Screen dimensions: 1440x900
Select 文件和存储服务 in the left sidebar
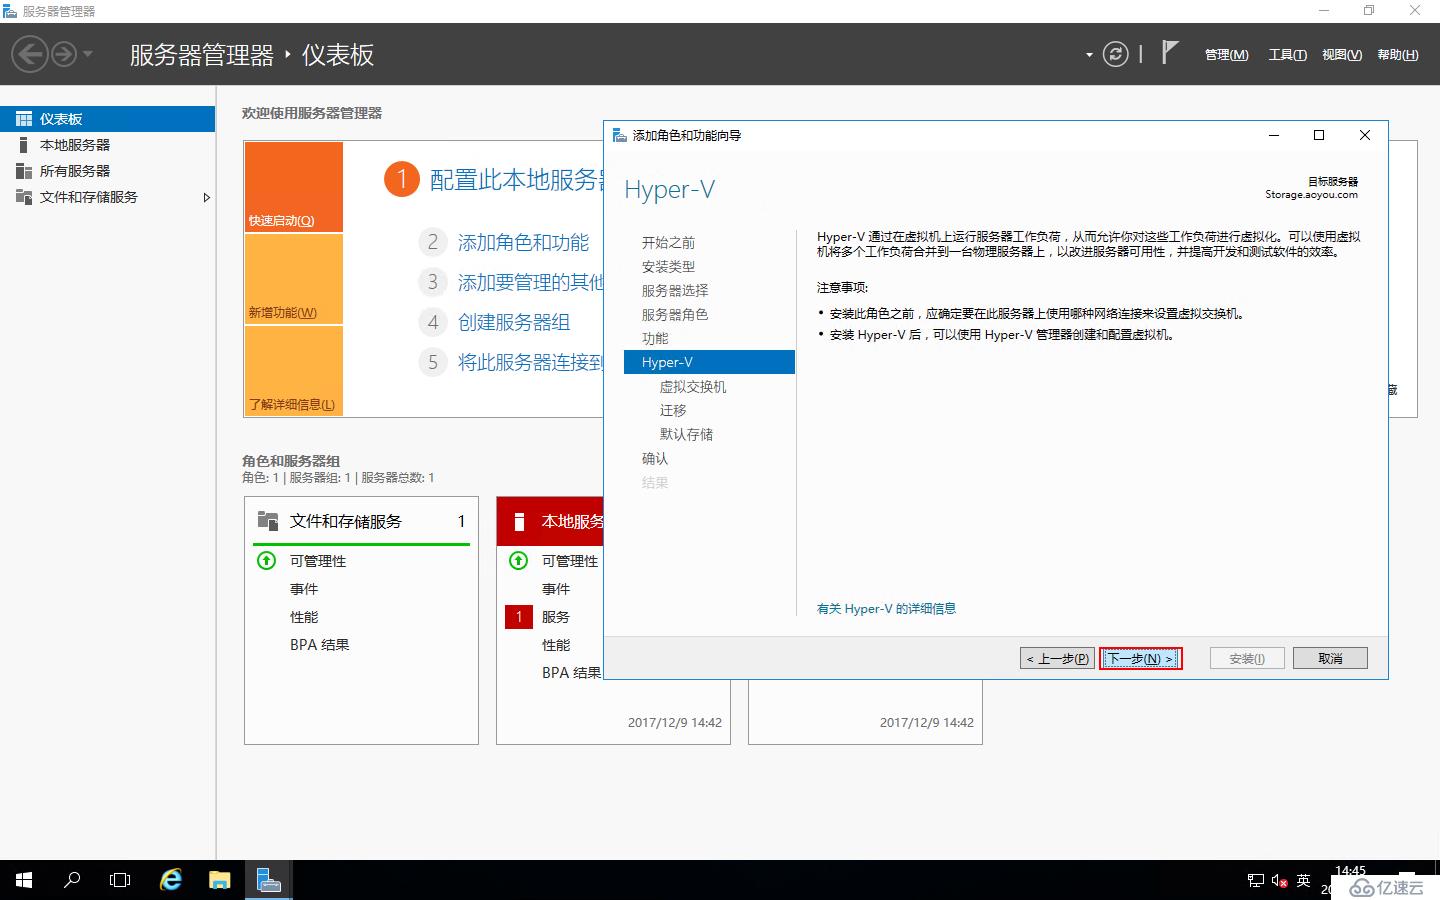[x=107, y=197]
